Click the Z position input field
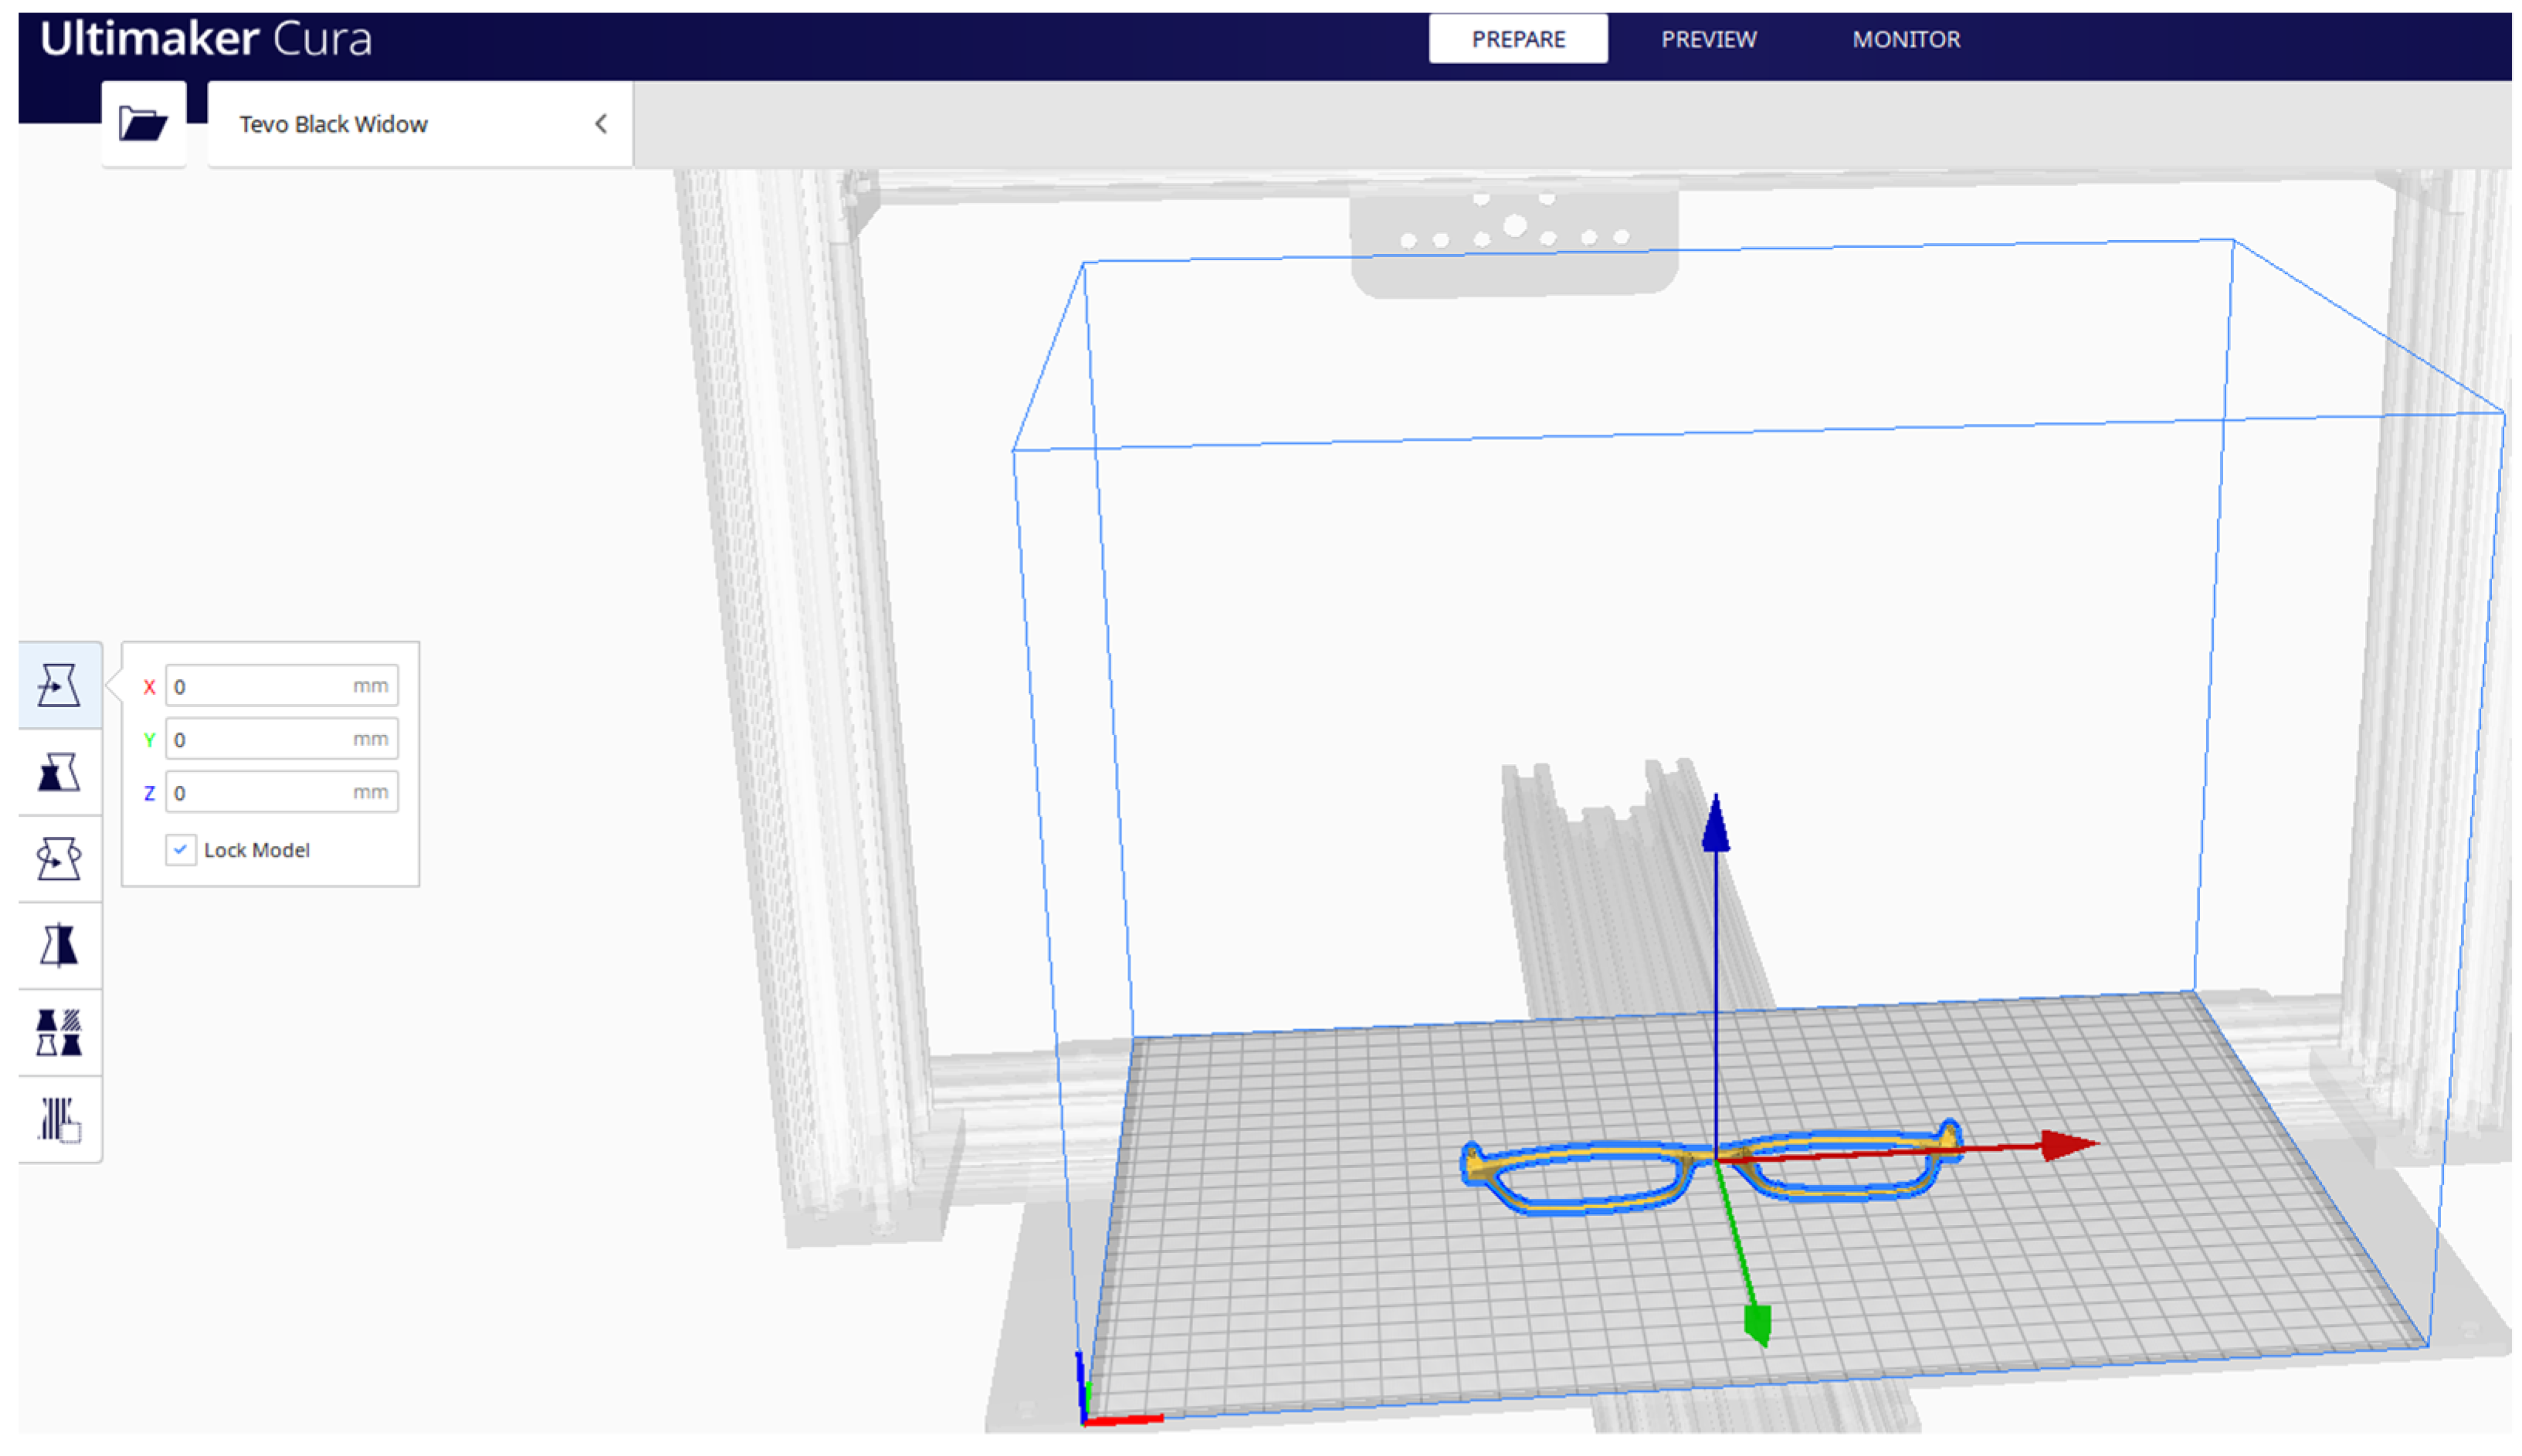 (260, 793)
